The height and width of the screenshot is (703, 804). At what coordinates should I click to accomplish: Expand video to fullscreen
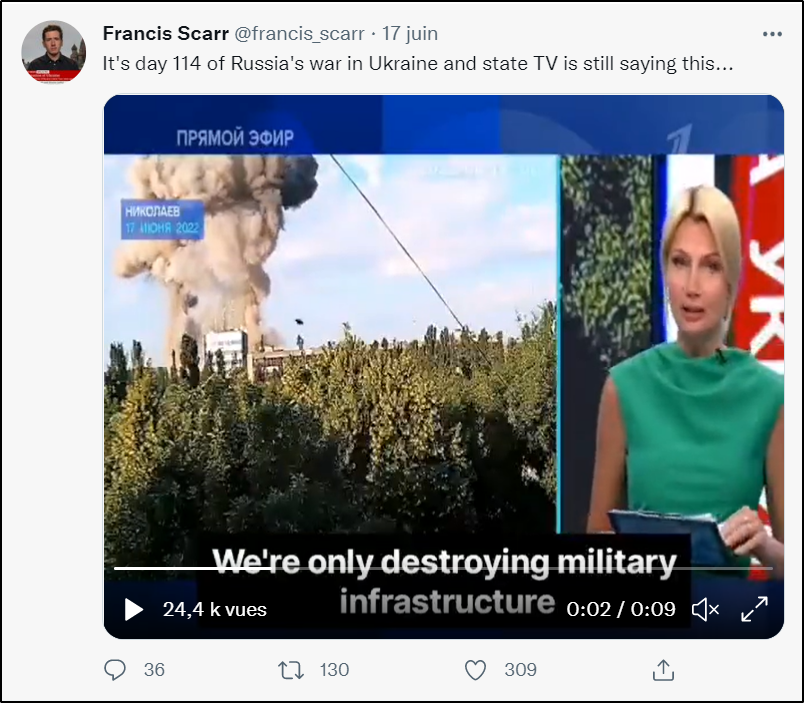coord(754,609)
